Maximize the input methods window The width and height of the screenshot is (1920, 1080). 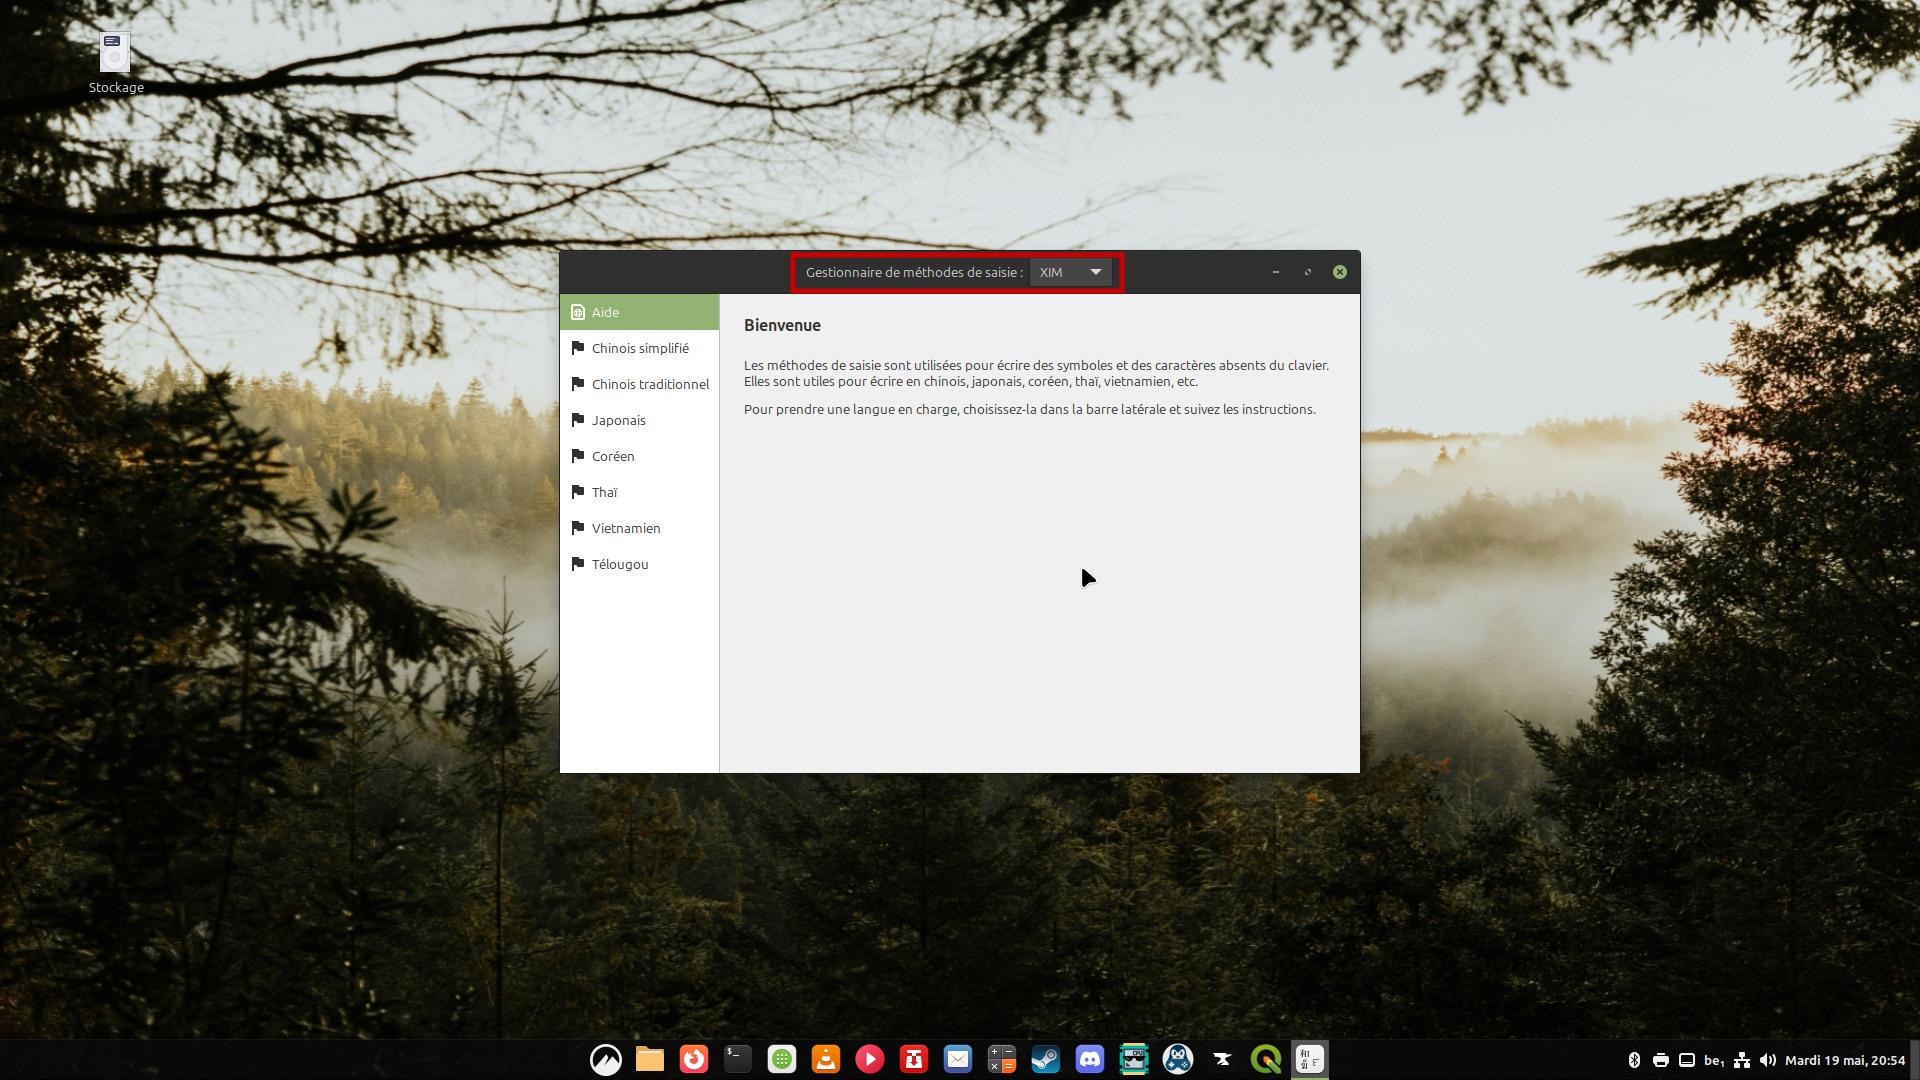pyautogui.click(x=1308, y=272)
